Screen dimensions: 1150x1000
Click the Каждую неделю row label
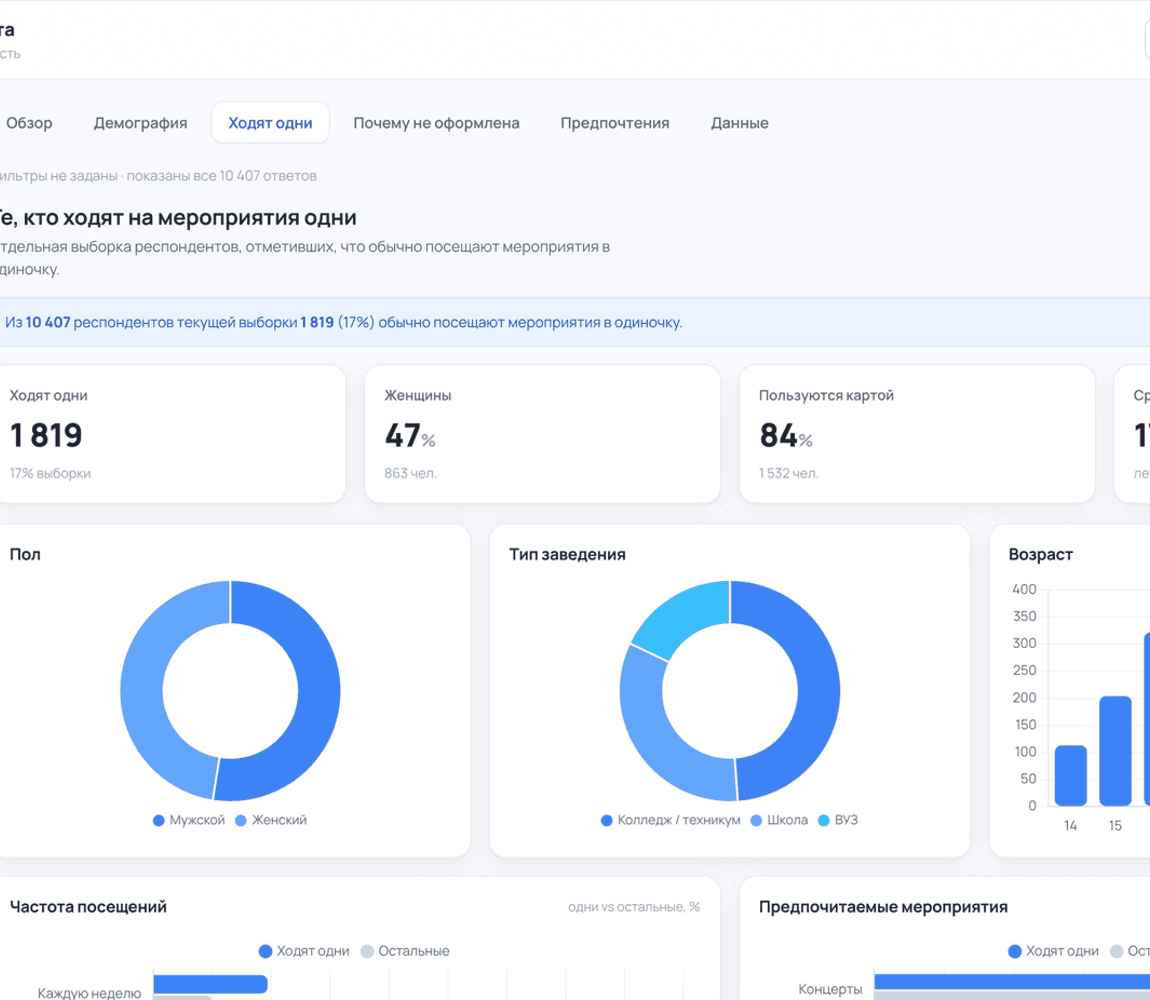tap(89, 993)
